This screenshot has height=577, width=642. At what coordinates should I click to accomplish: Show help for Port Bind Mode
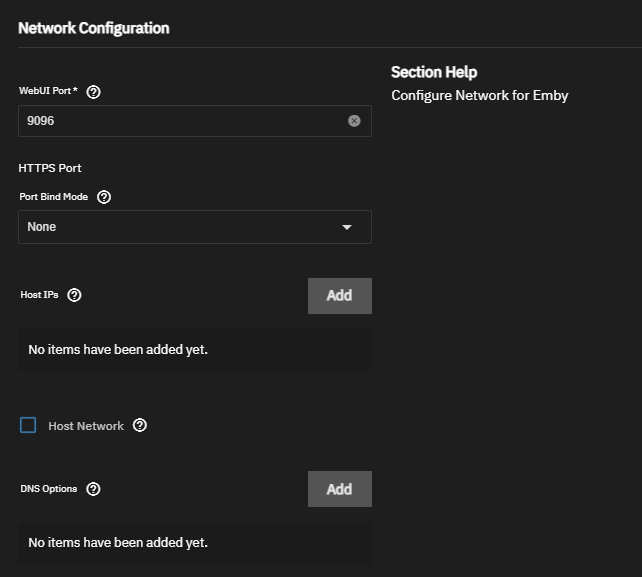[x=104, y=197]
